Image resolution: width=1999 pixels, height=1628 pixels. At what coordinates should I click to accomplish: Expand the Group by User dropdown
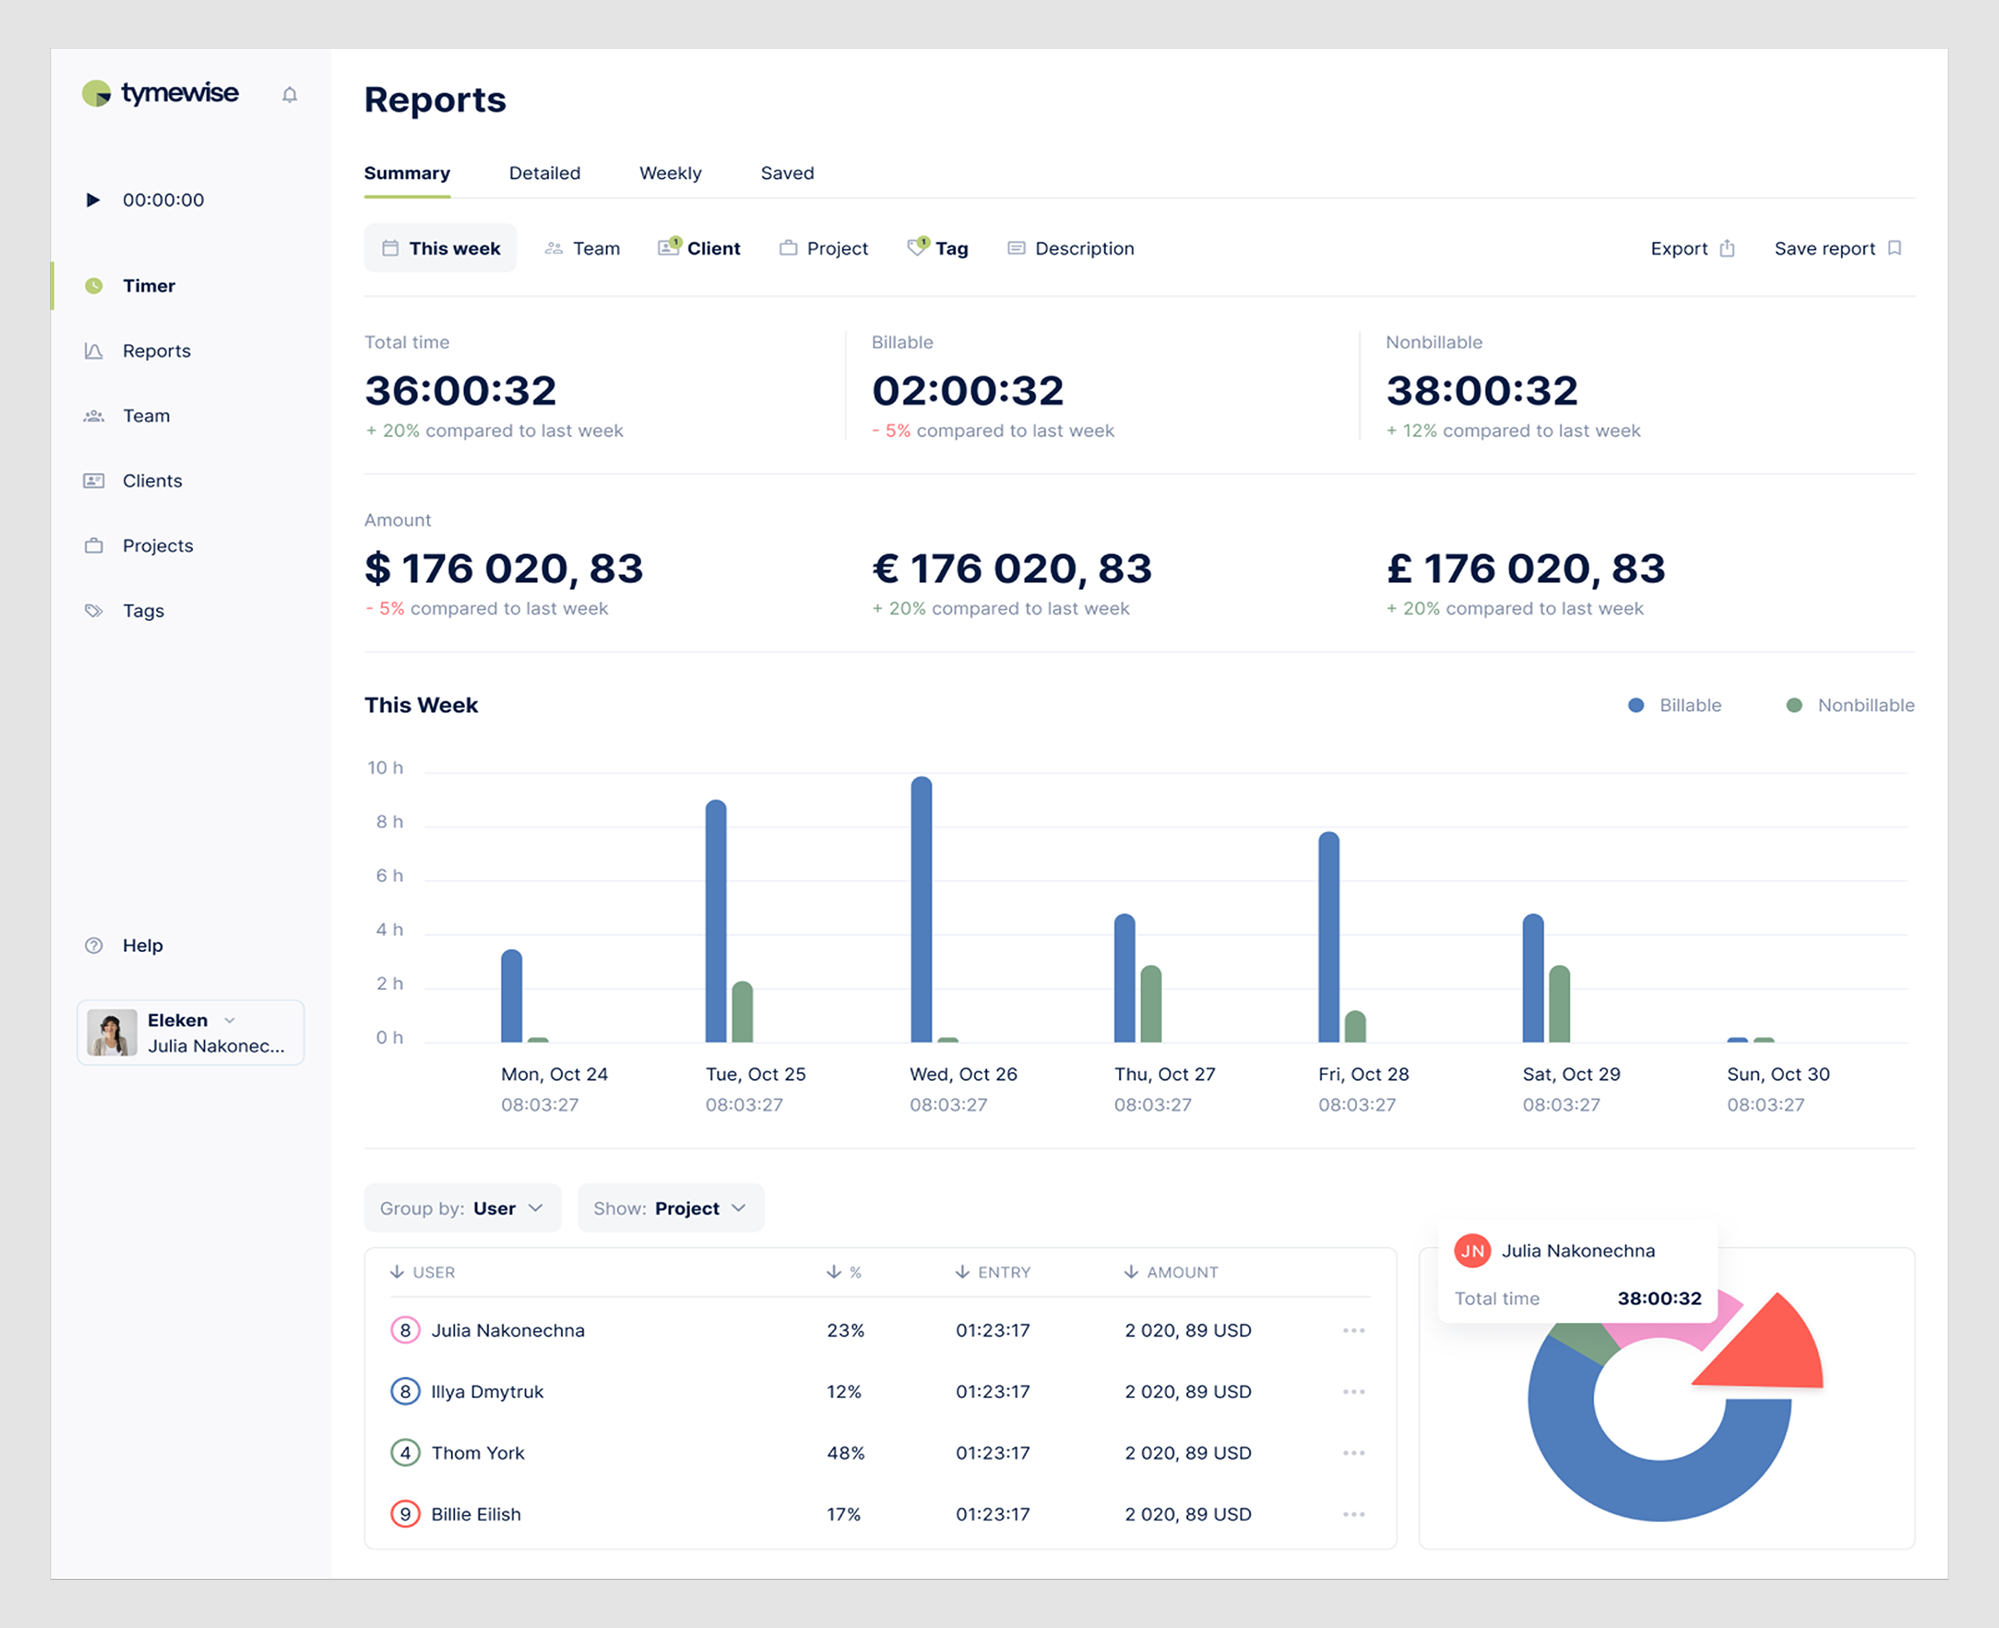462,1209
